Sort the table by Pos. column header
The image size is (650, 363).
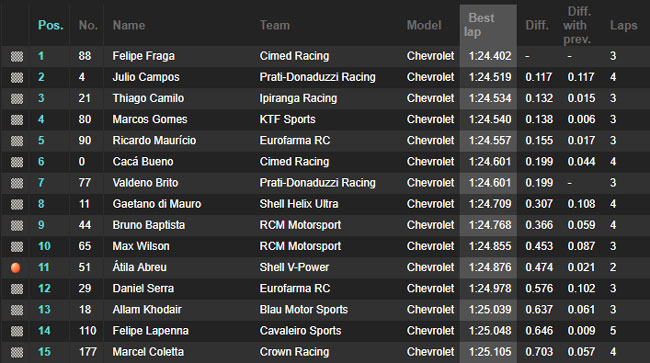[51, 25]
